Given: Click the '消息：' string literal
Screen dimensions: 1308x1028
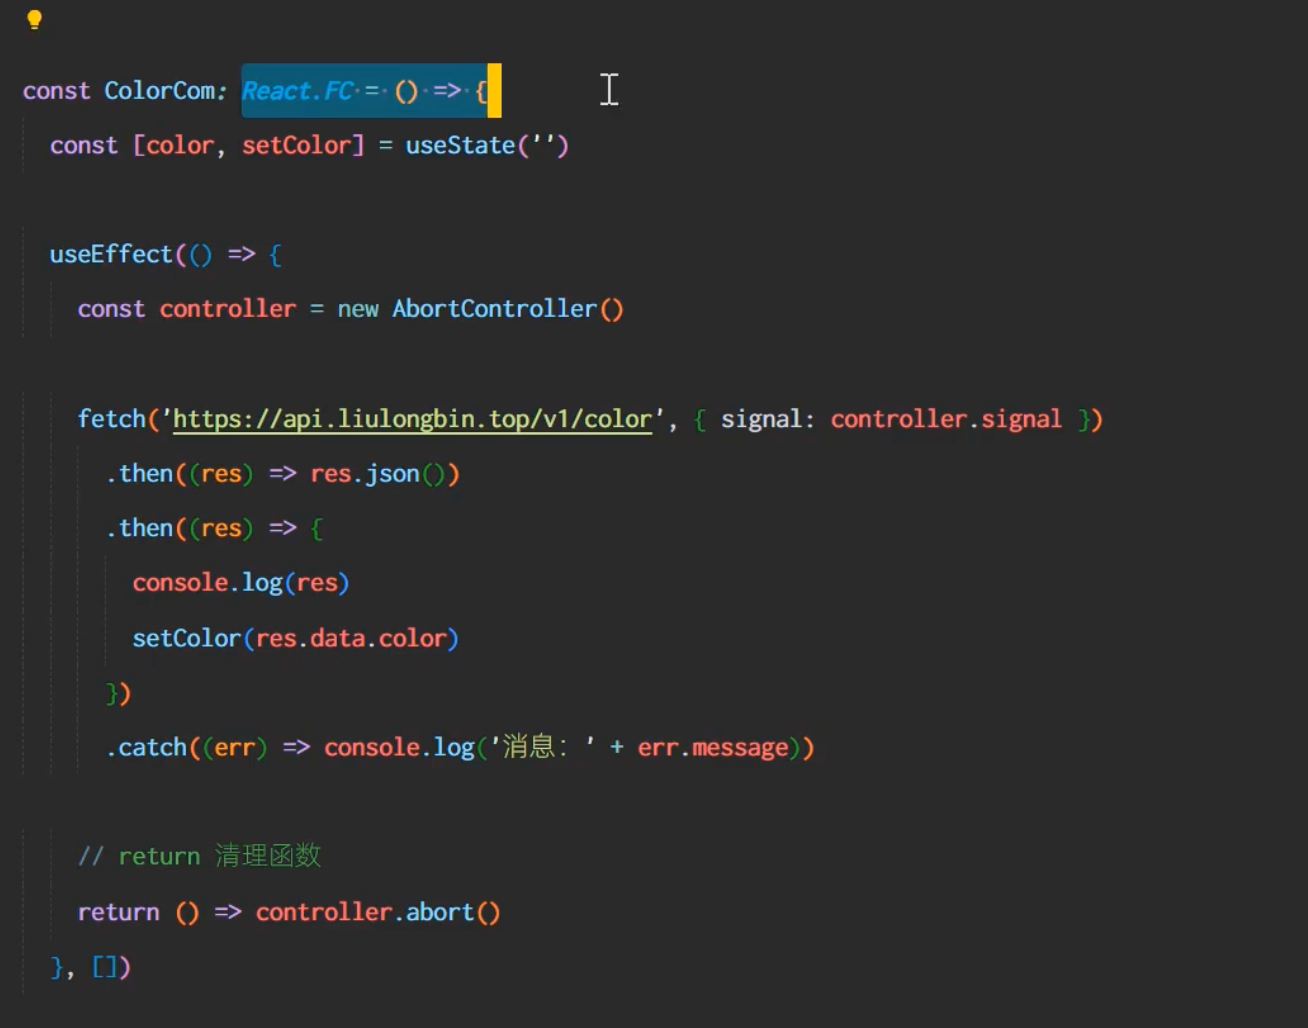Looking at the screenshot, I should pyautogui.click(x=542, y=748).
